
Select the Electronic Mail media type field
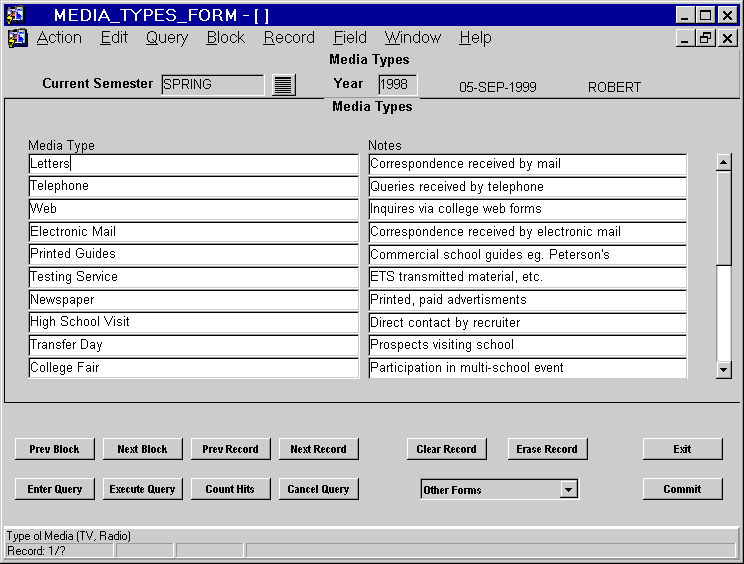point(194,232)
